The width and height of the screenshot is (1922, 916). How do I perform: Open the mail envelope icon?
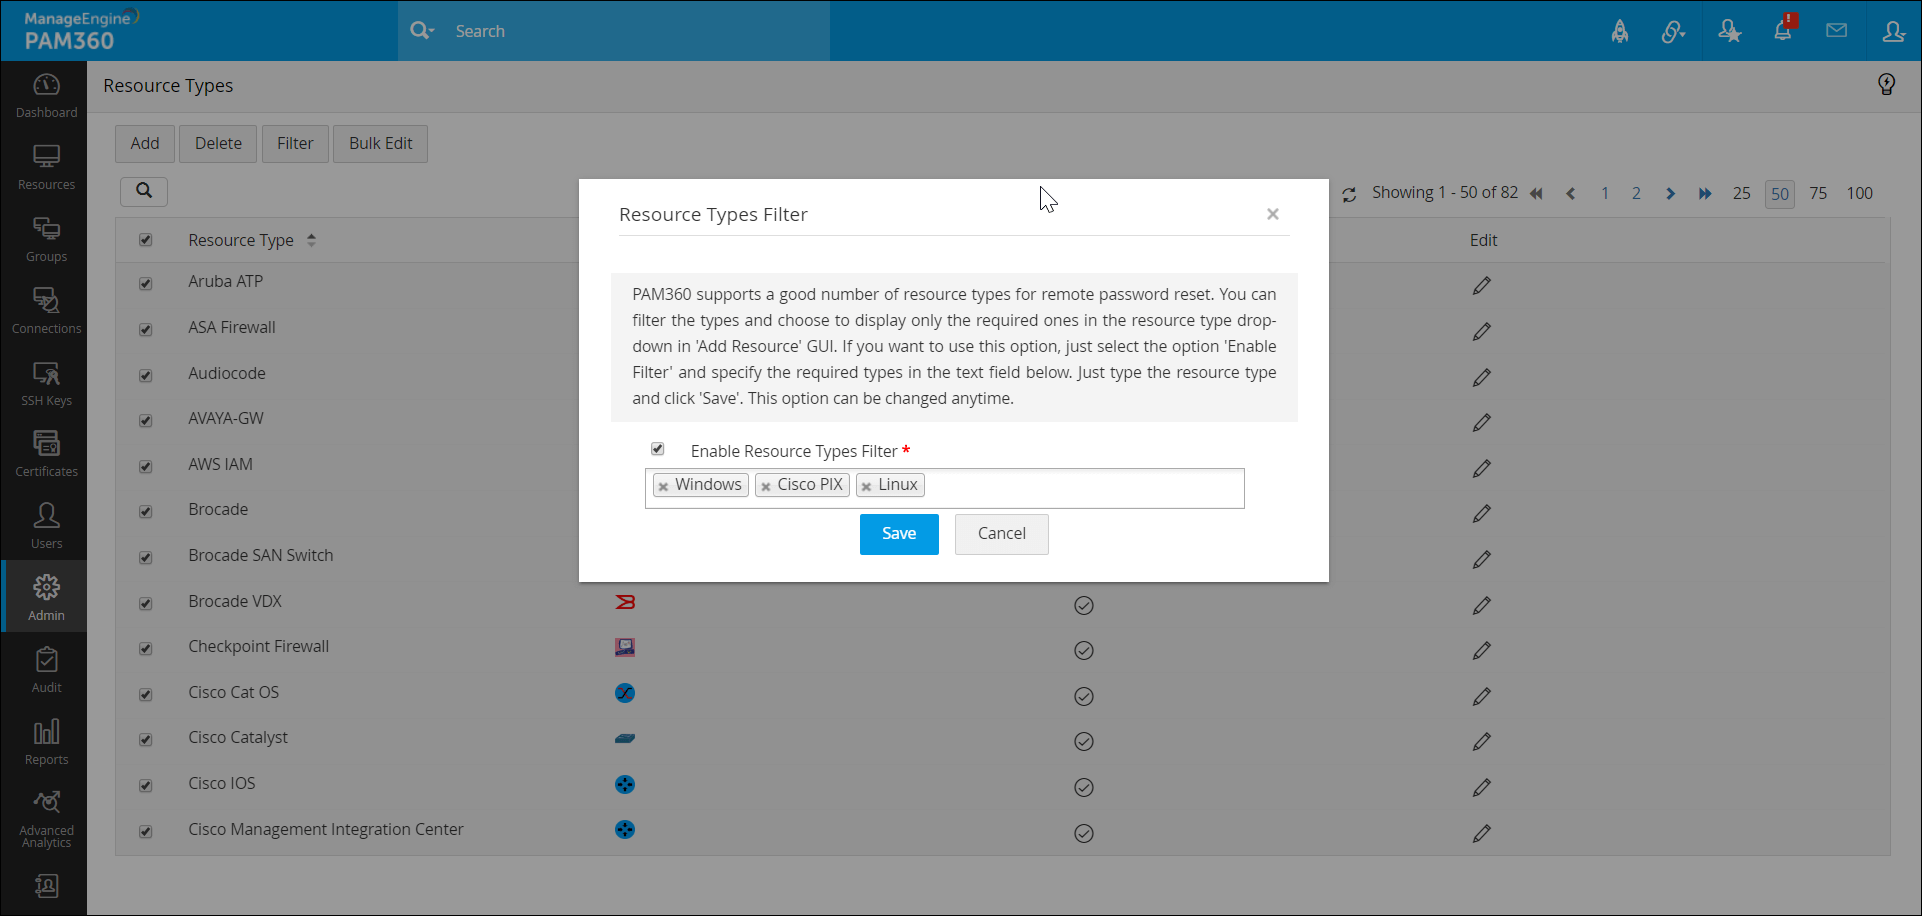(x=1836, y=31)
